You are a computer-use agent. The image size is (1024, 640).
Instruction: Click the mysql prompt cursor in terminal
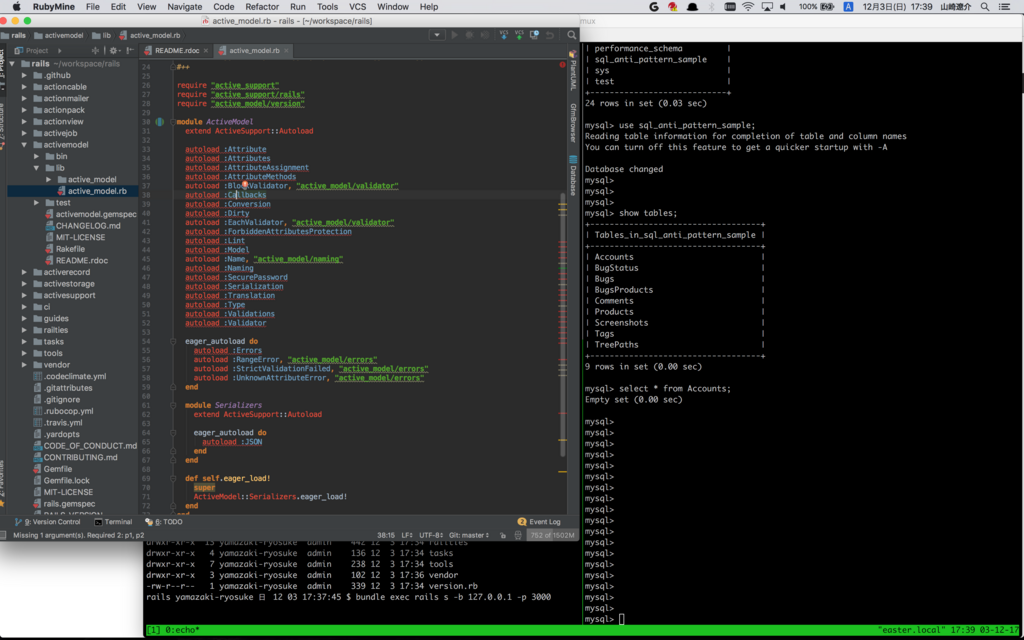point(622,619)
